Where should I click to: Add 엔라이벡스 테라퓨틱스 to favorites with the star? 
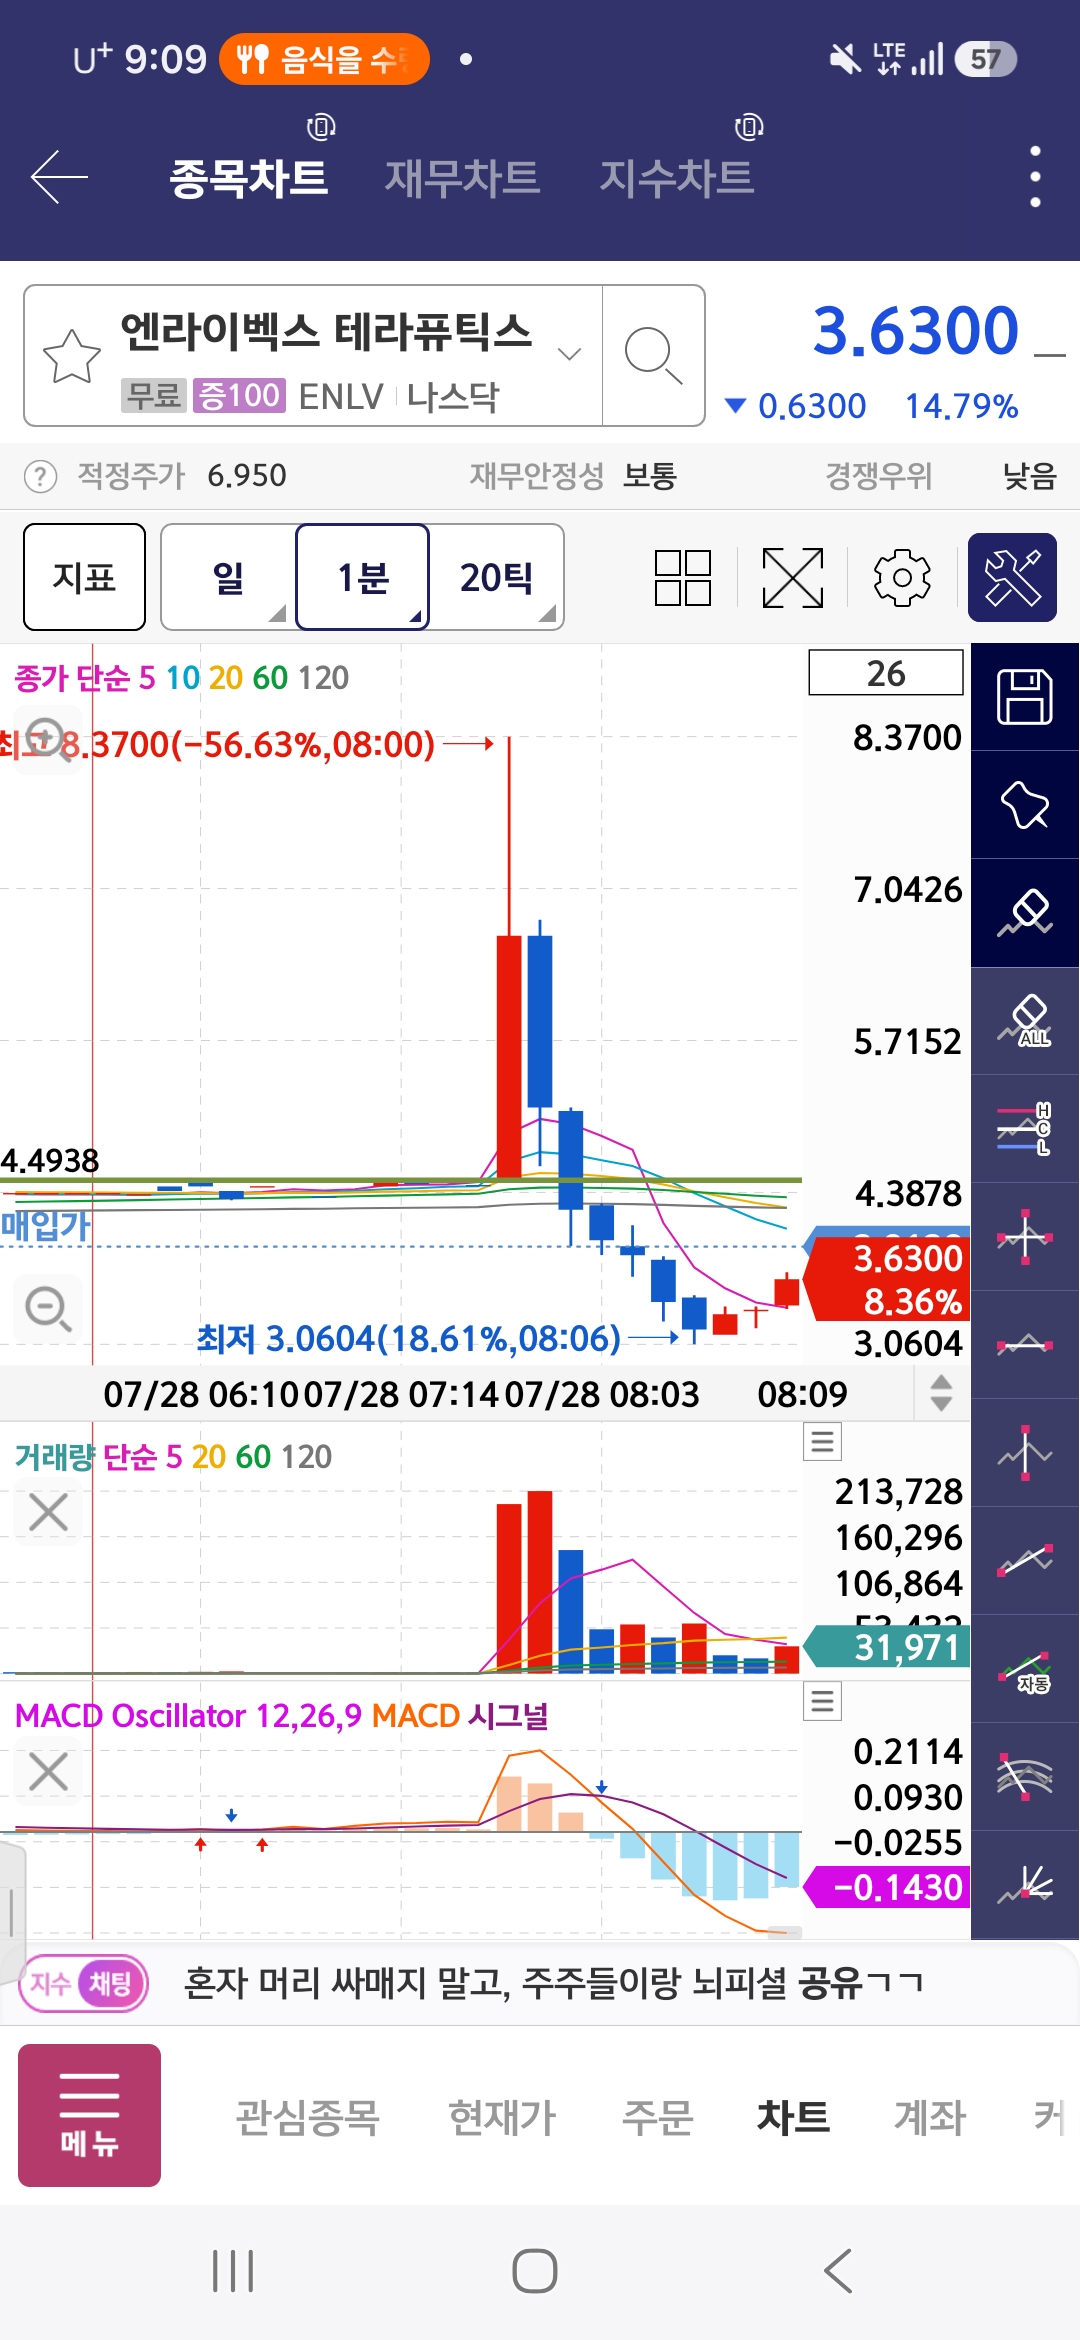pyautogui.click(x=72, y=356)
